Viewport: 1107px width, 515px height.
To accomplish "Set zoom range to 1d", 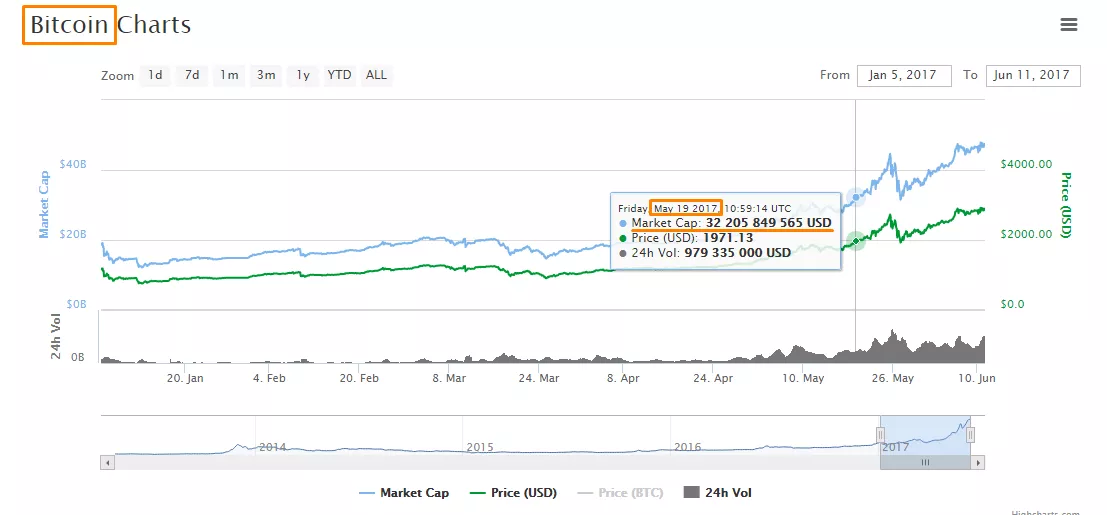I will click(155, 75).
